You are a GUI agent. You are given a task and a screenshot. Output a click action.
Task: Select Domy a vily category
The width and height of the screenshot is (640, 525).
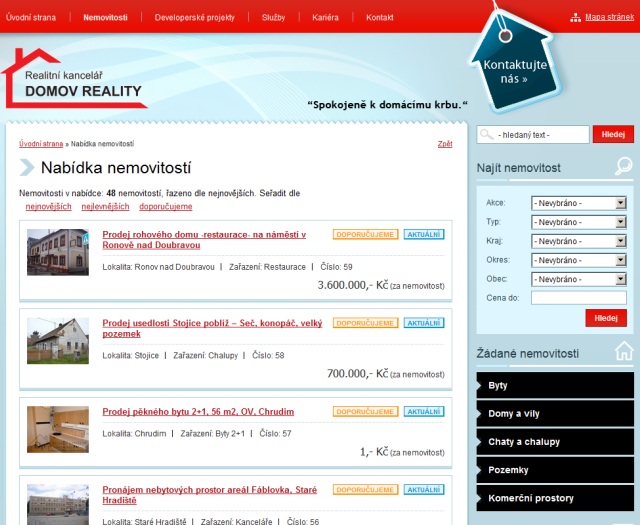tap(555, 414)
